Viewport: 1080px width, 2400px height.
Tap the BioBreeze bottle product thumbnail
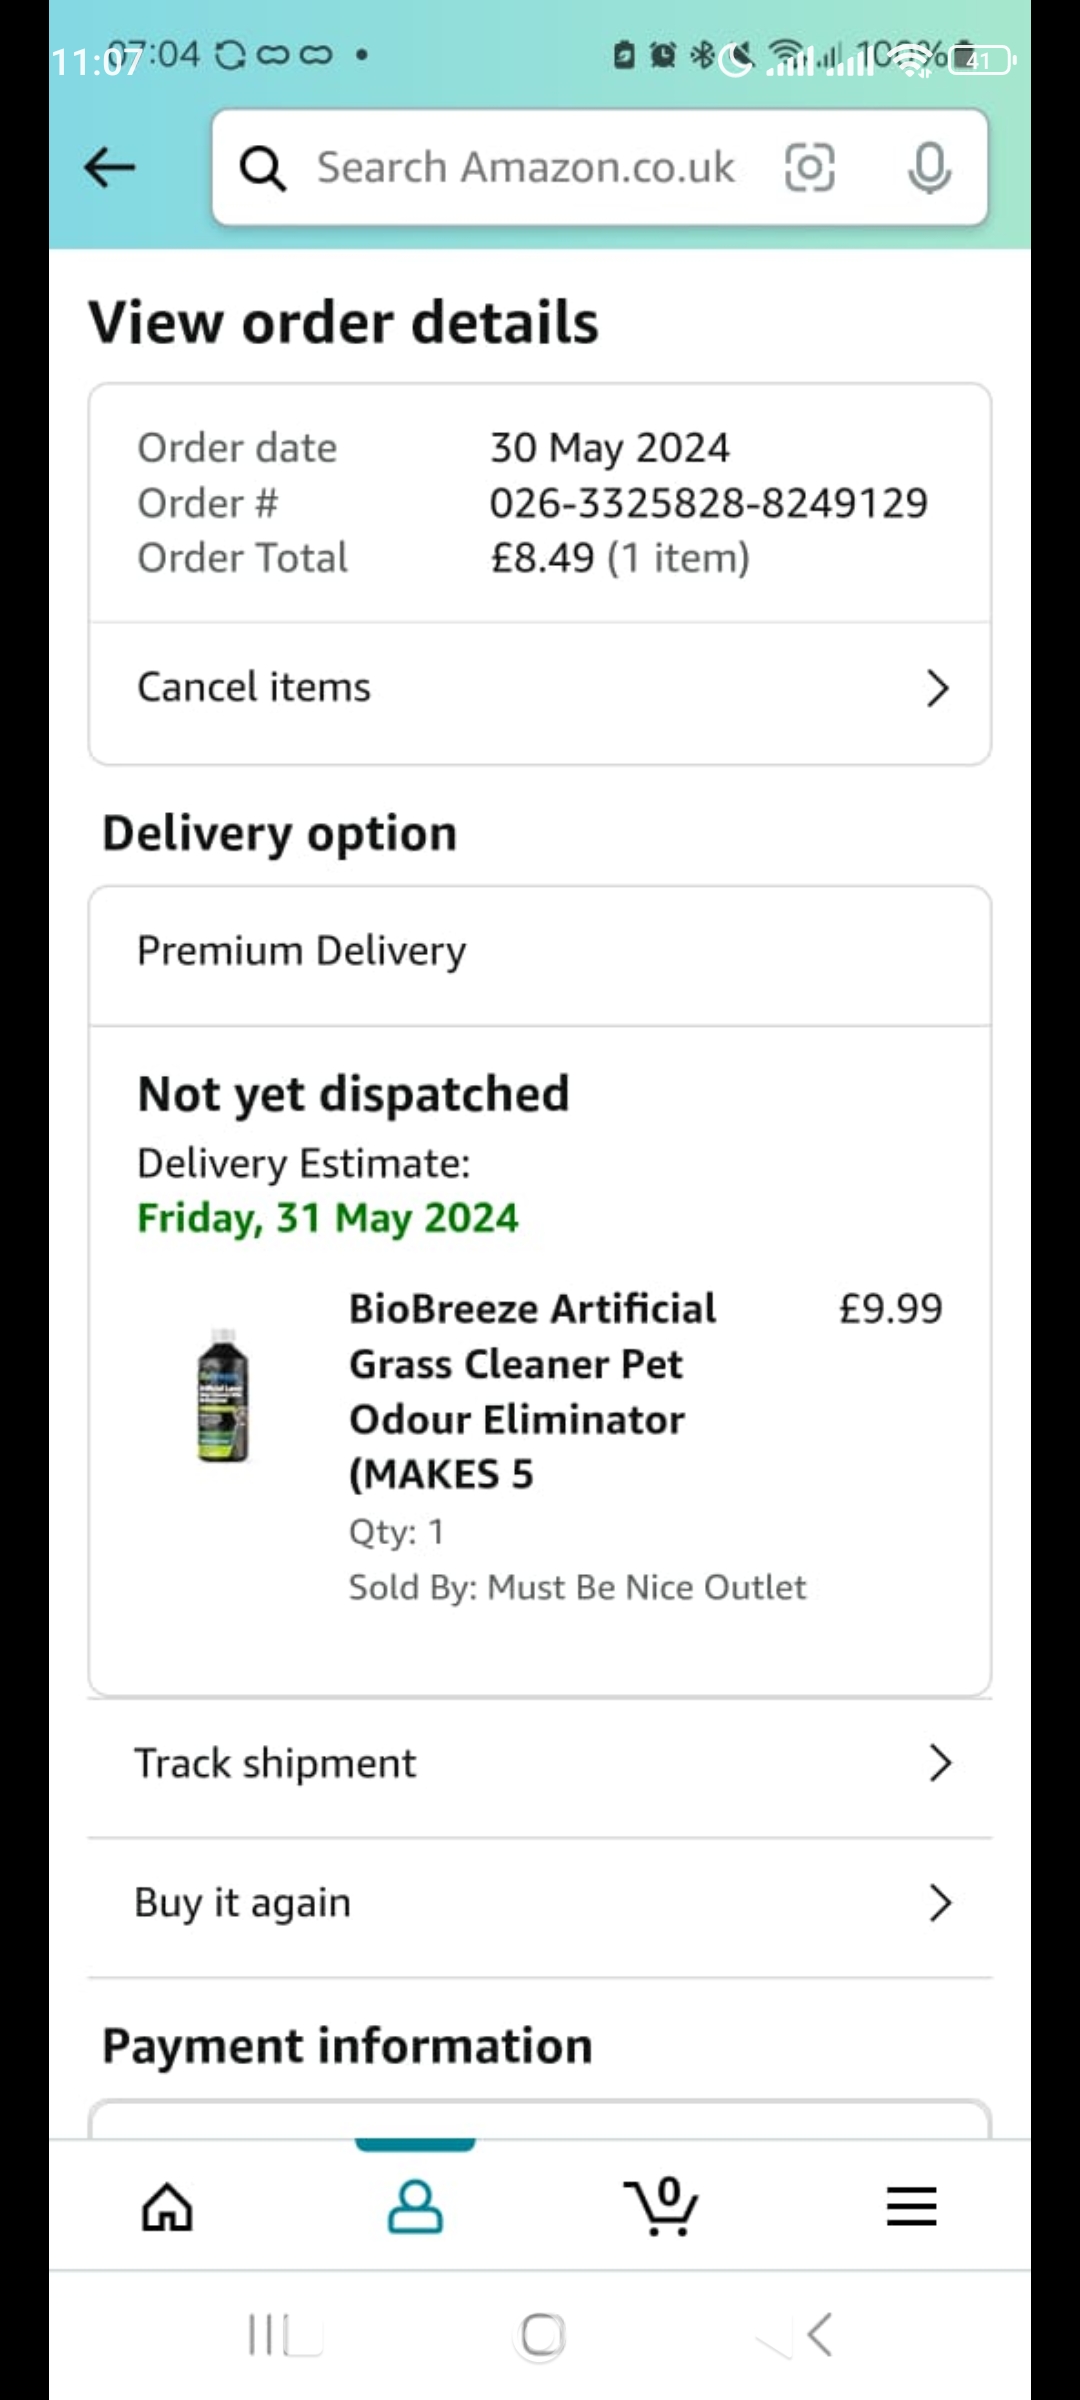pyautogui.click(x=223, y=1396)
